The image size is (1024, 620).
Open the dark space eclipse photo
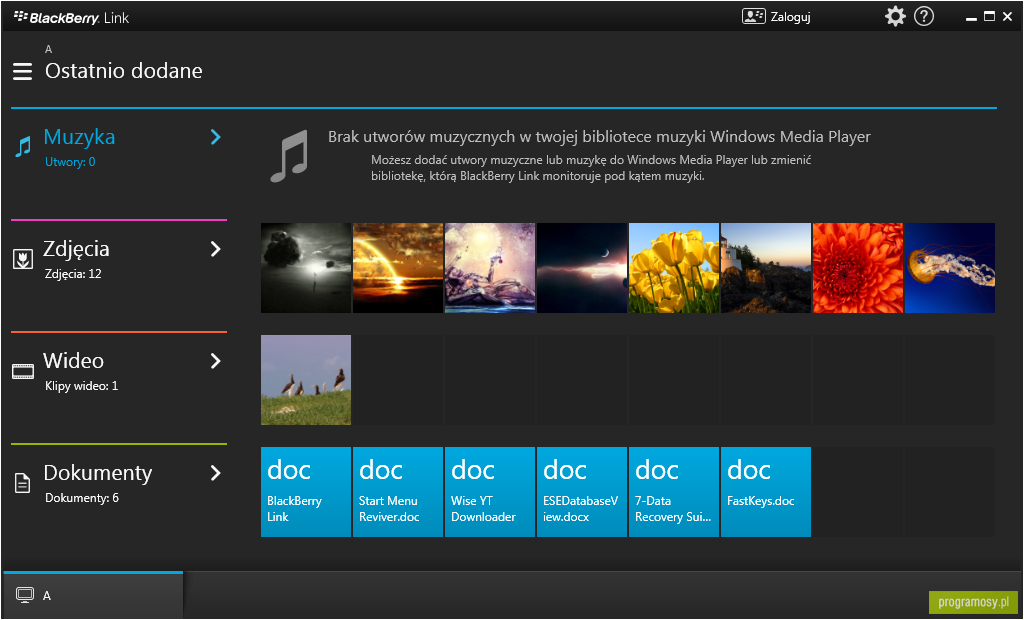[582, 268]
